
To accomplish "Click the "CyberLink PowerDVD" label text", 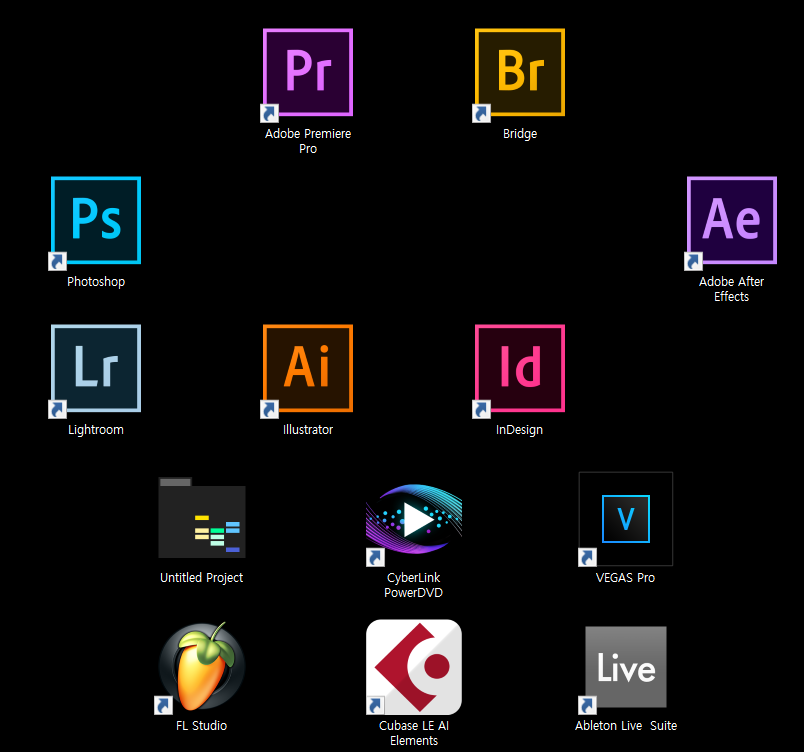I will point(414,585).
